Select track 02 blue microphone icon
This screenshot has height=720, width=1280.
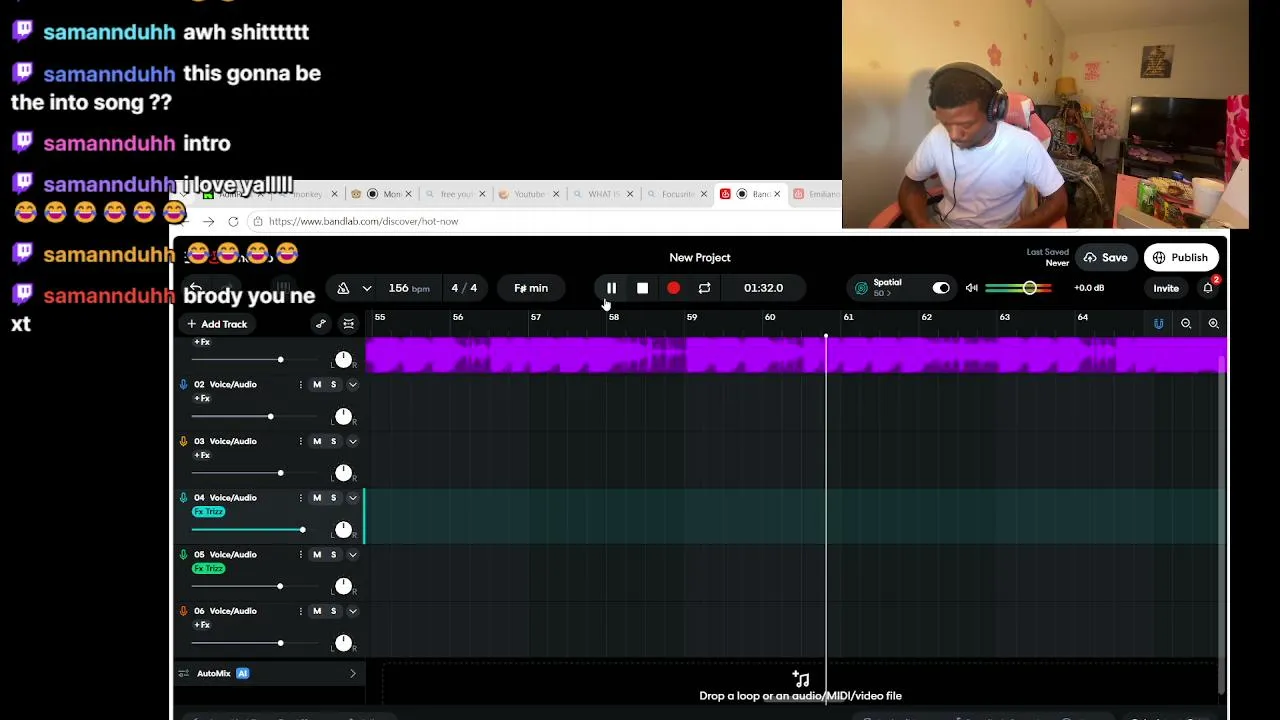point(183,385)
